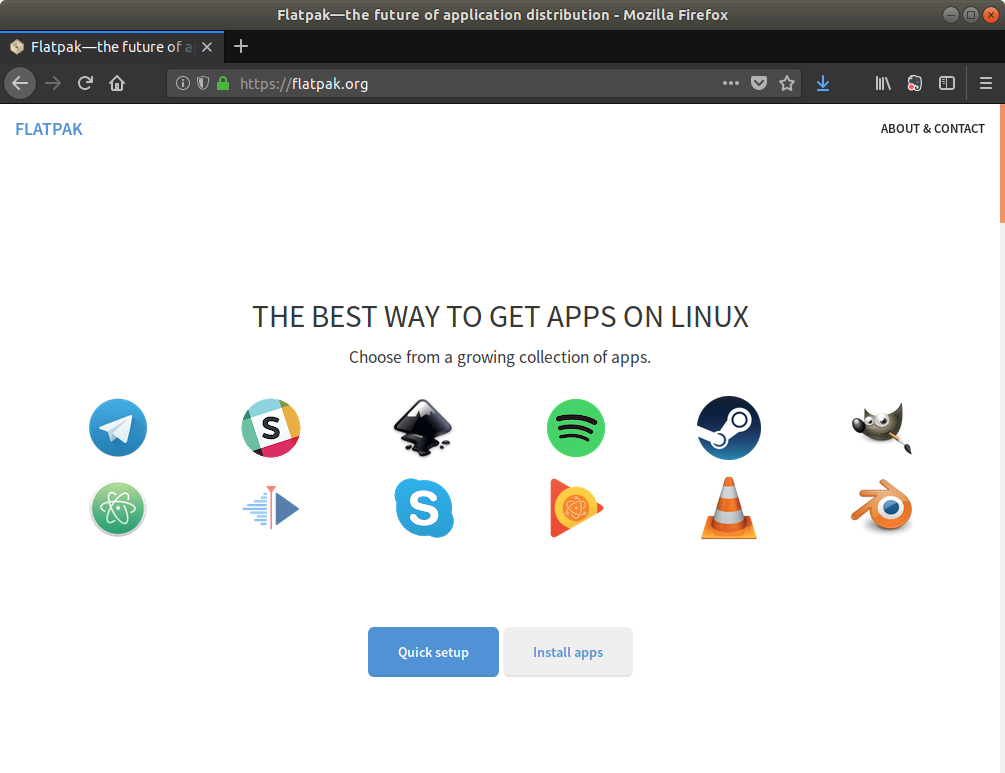This screenshot has height=773, width=1005.
Task: Open the VLC traffic cone icon
Action: (729, 508)
